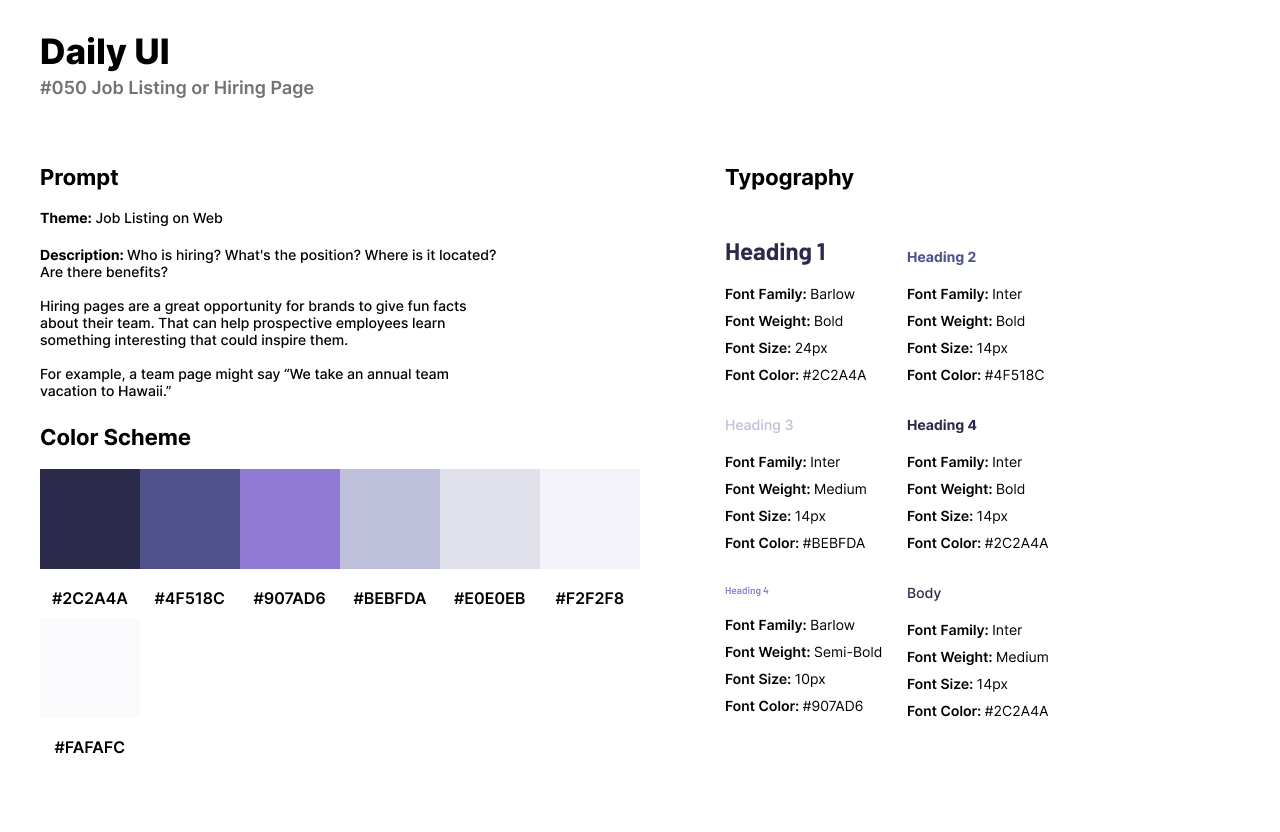1280x832 pixels.
Task: Select the "Heading 1" Barlow sample text
Action: [775, 252]
